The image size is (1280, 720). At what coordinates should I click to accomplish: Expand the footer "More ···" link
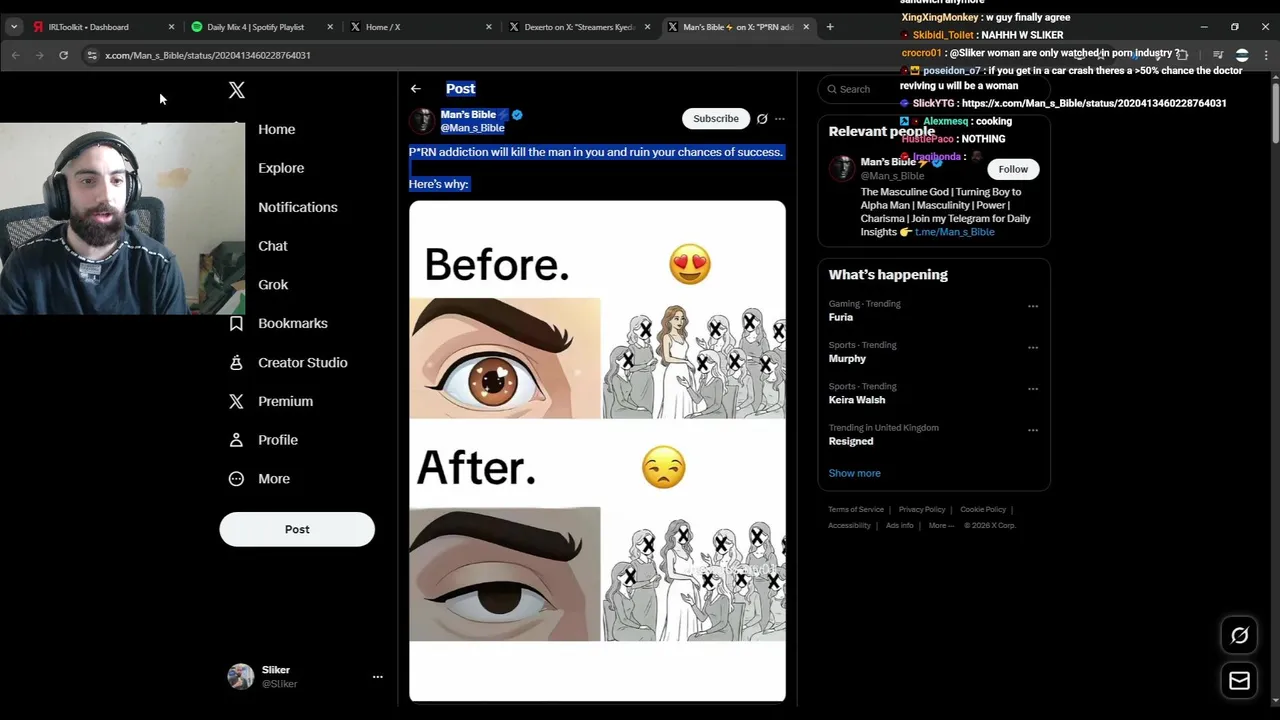click(x=941, y=525)
